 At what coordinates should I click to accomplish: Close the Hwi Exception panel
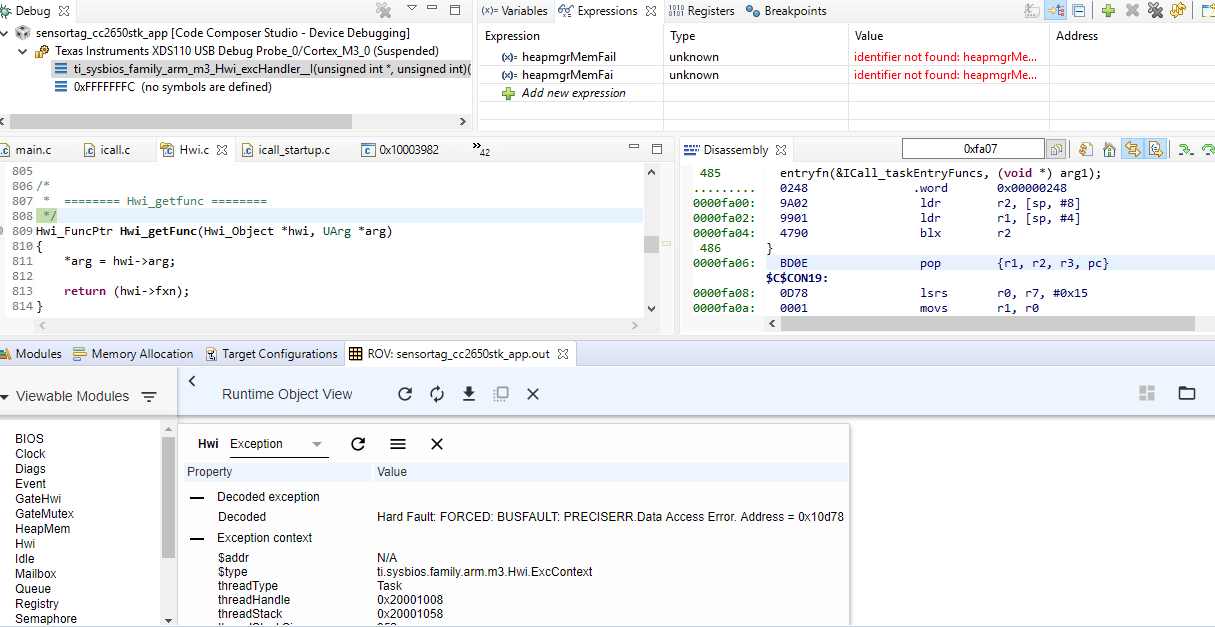pyautogui.click(x=437, y=444)
